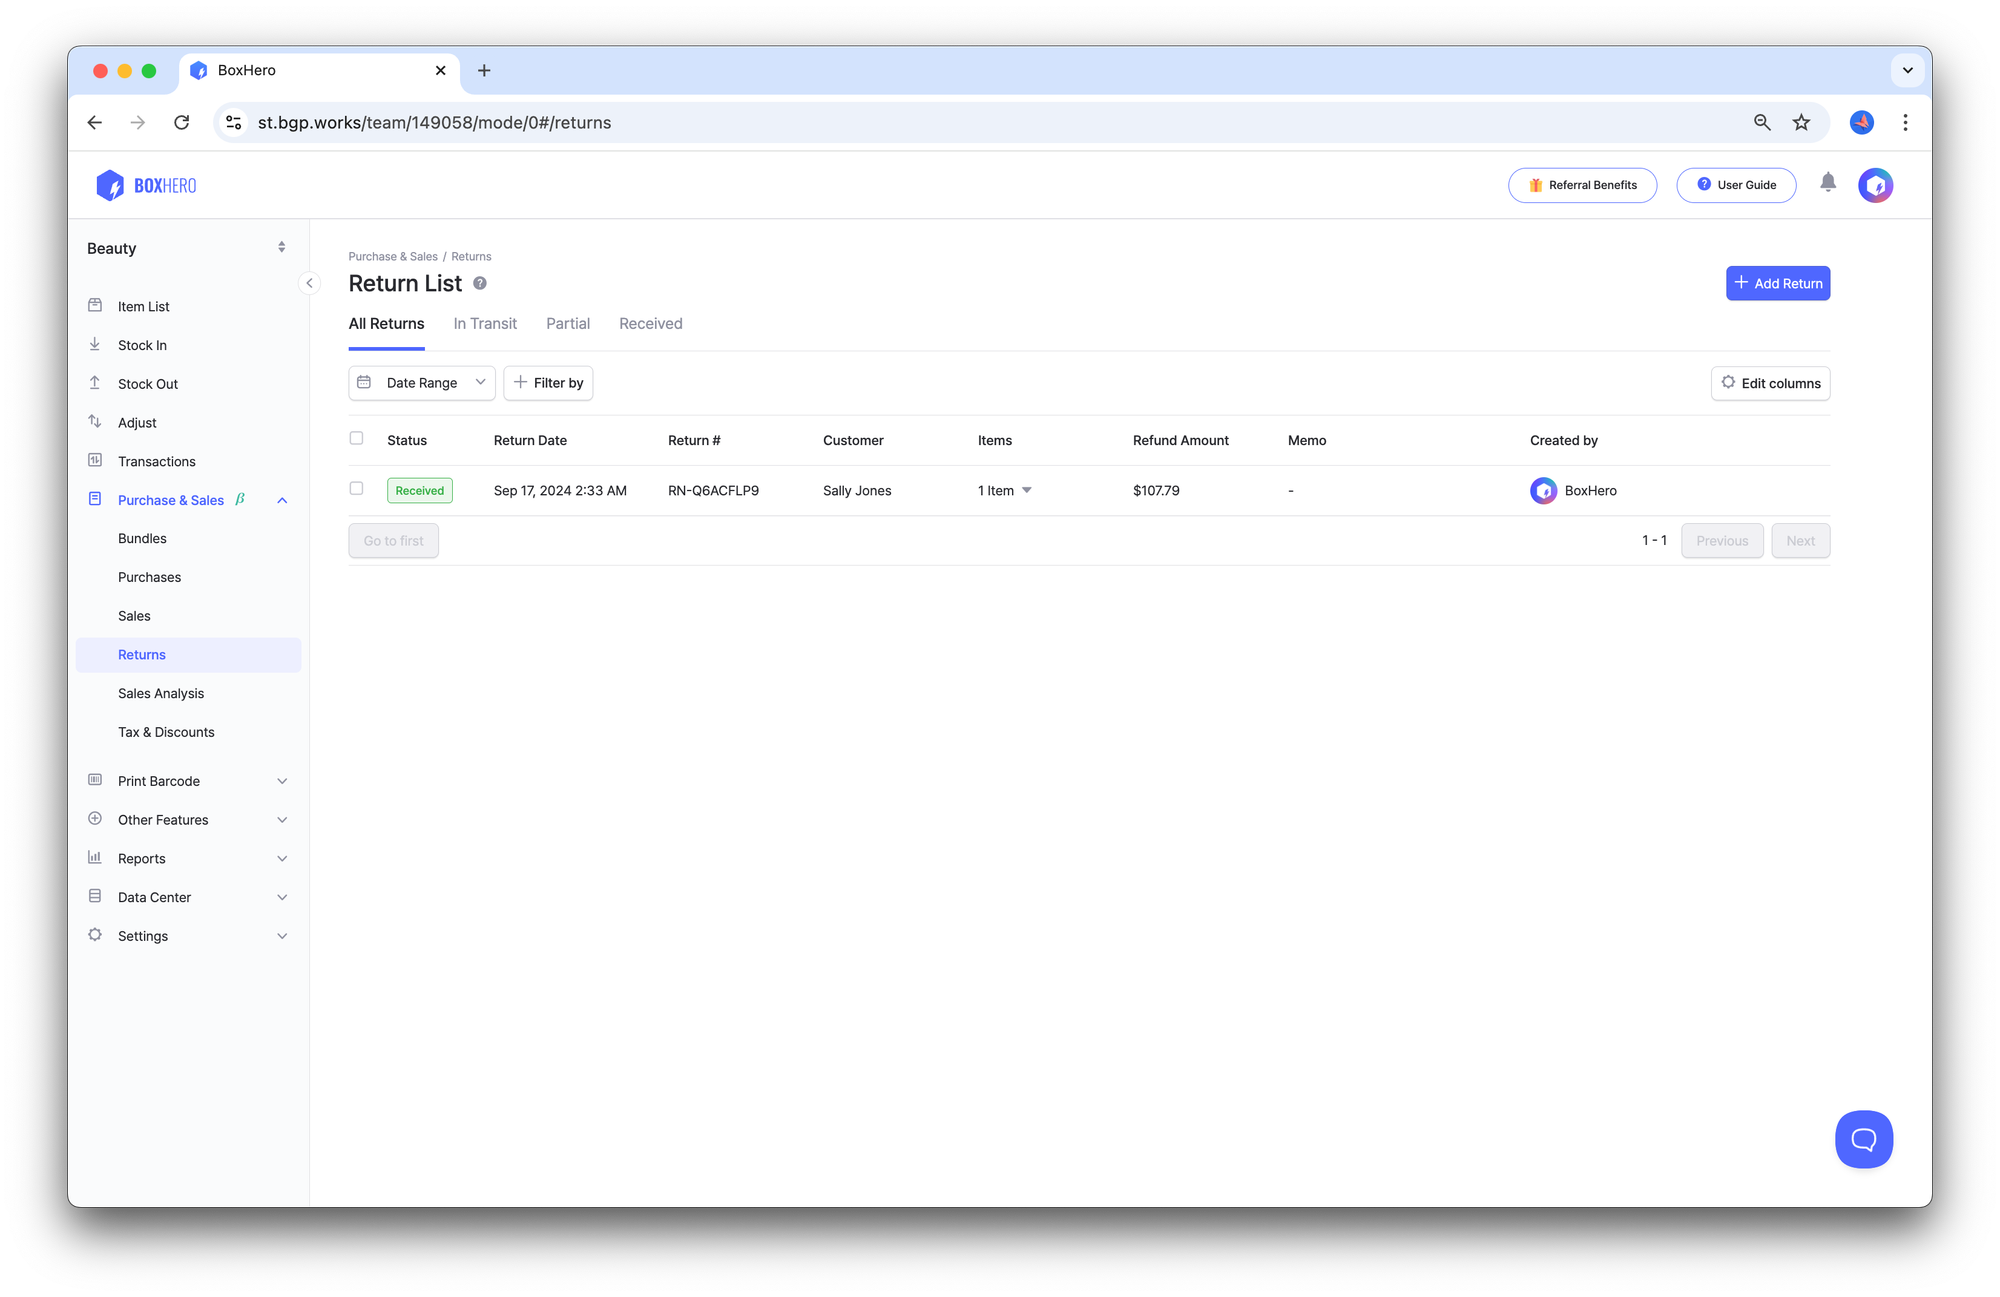Switch to the Received tab
This screenshot has width=2000, height=1297.
click(x=649, y=324)
